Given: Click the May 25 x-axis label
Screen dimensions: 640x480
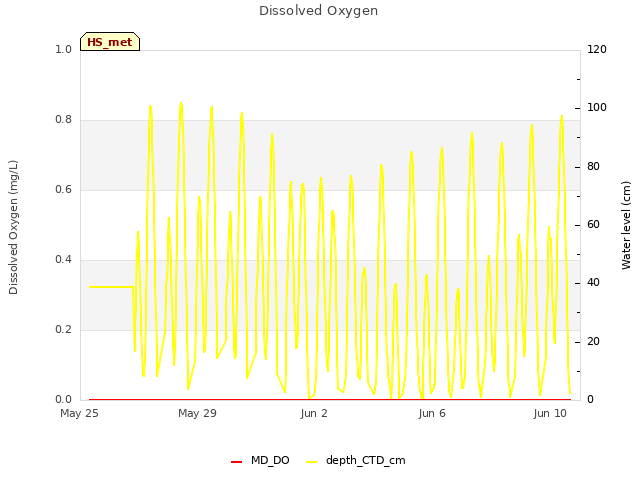Looking at the screenshot, I should tap(79, 413).
